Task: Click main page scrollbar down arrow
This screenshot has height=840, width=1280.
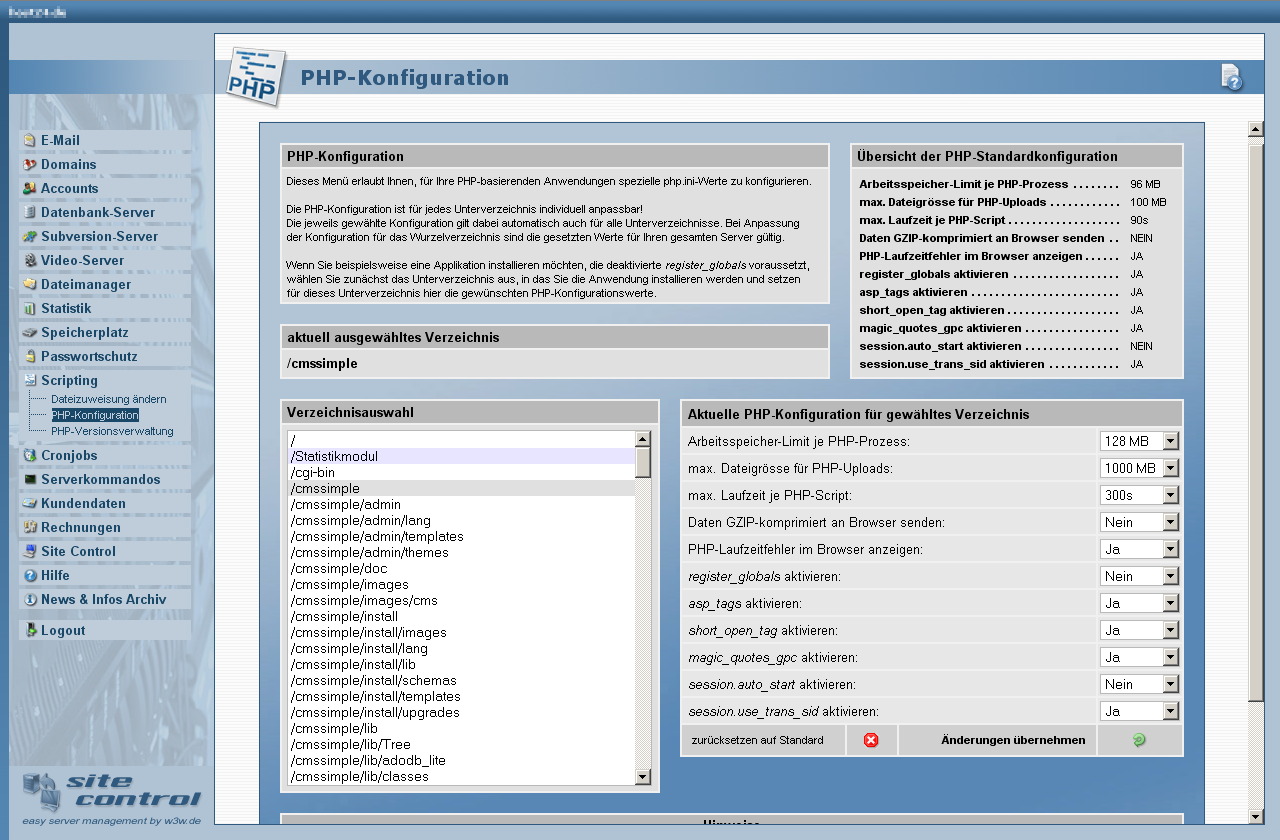Action: pos(1256,816)
